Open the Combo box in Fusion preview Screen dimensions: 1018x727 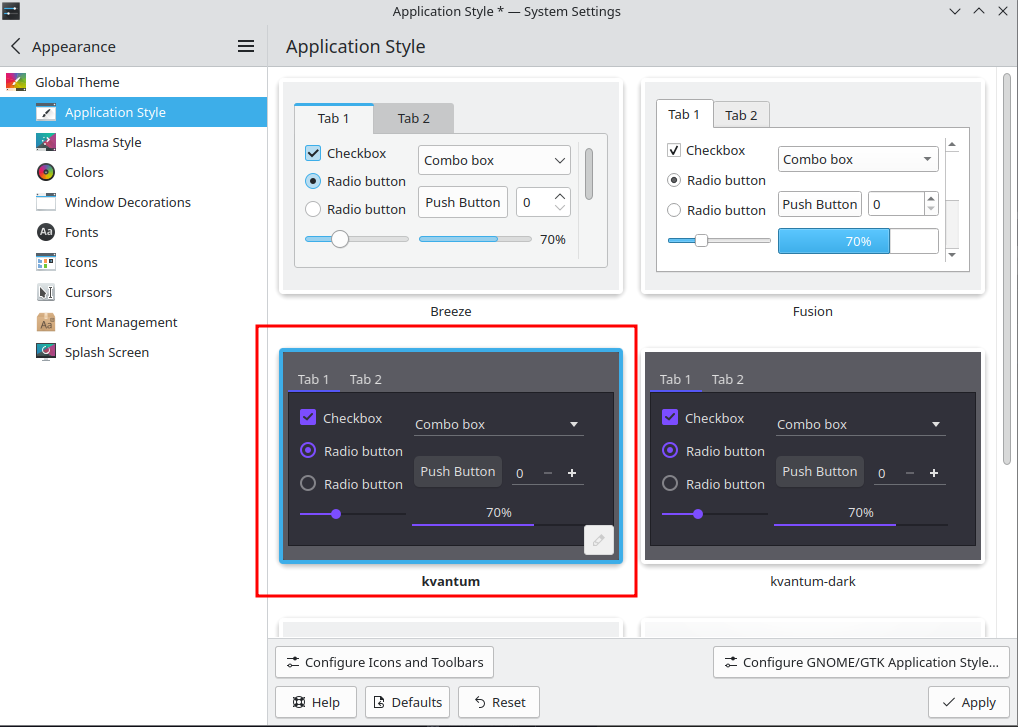[858, 159]
